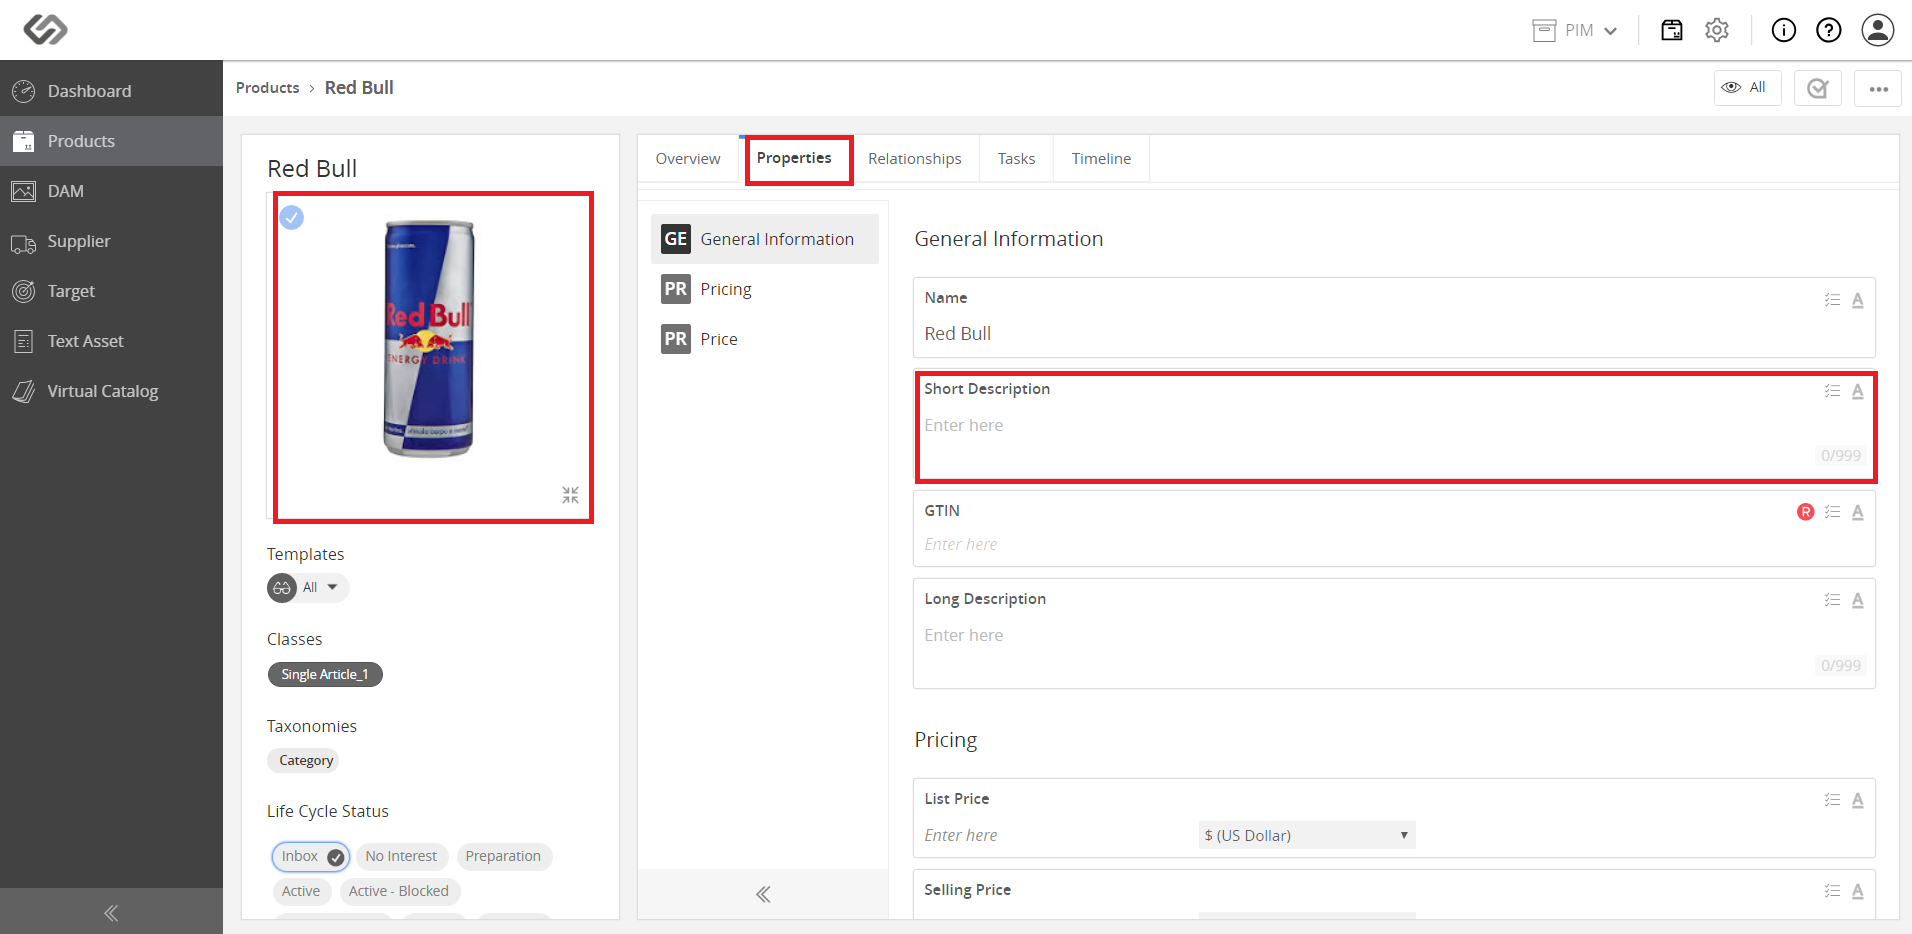Click into the Name field with Red Bull

[x=1394, y=334]
